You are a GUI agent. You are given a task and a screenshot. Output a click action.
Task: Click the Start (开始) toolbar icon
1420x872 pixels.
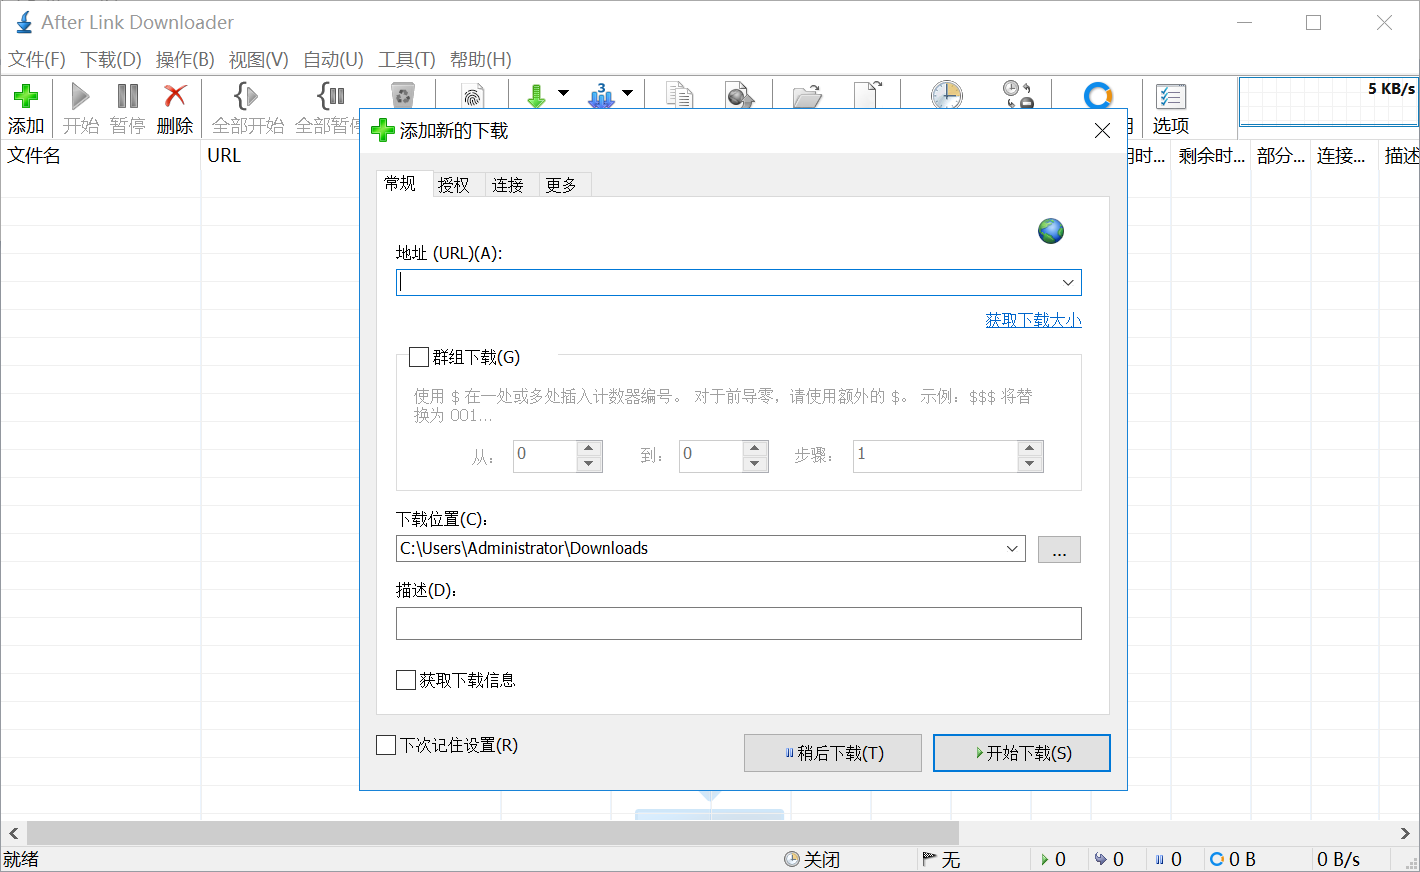81,97
